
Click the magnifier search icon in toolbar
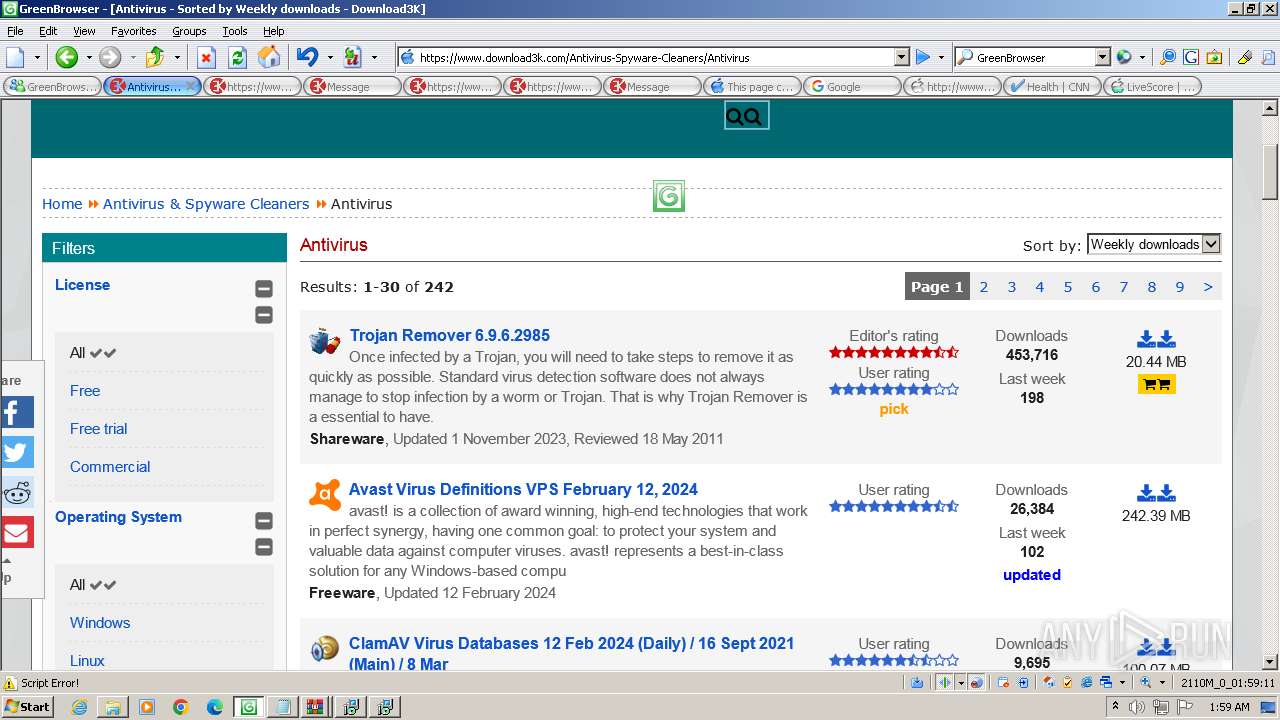click(1167, 57)
